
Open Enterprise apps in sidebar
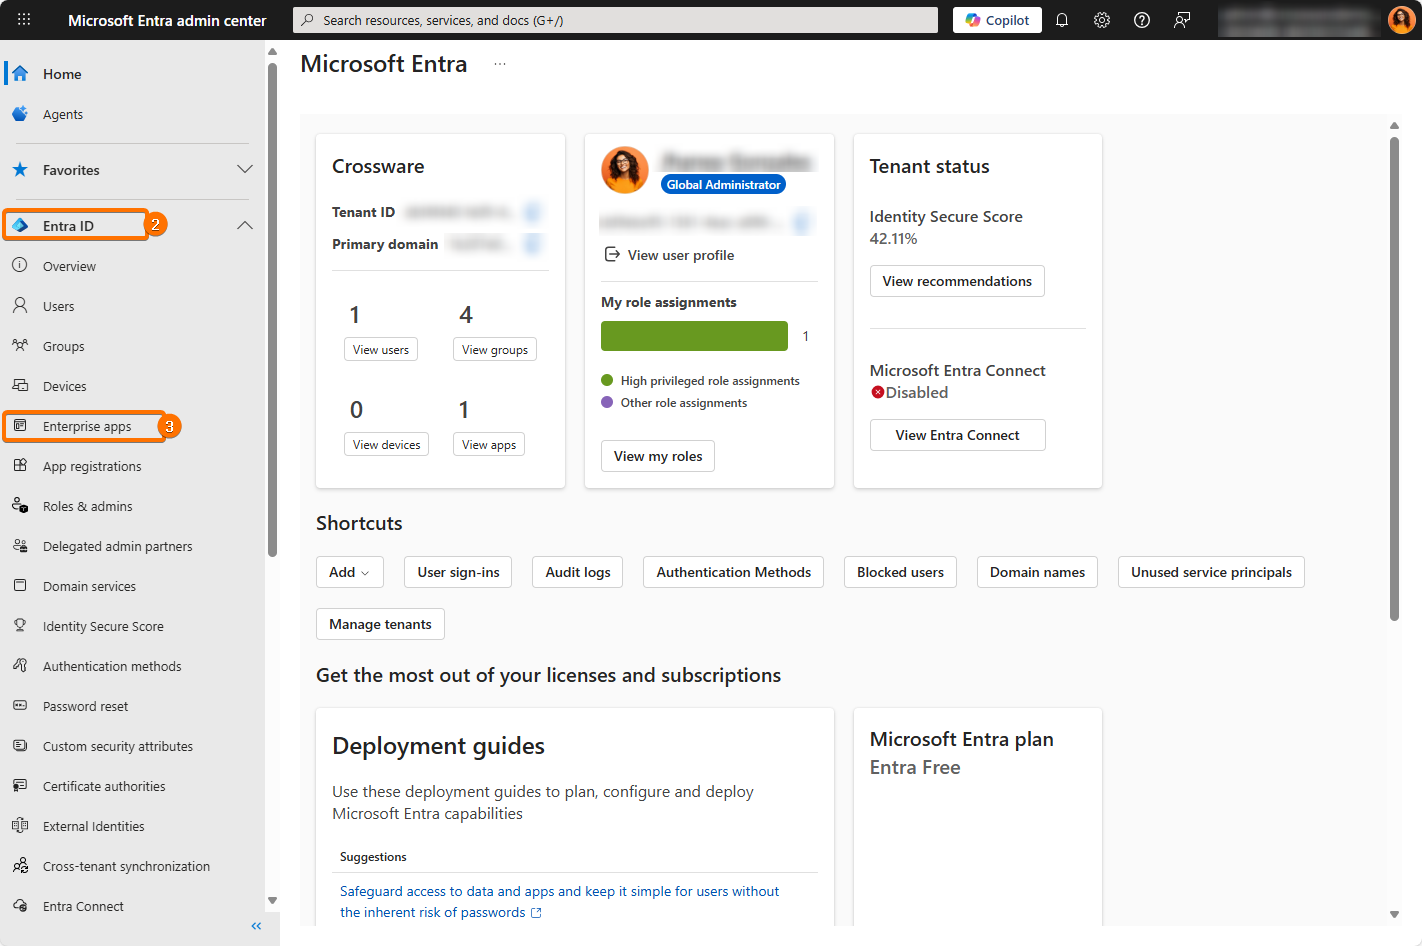(x=87, y=426)
